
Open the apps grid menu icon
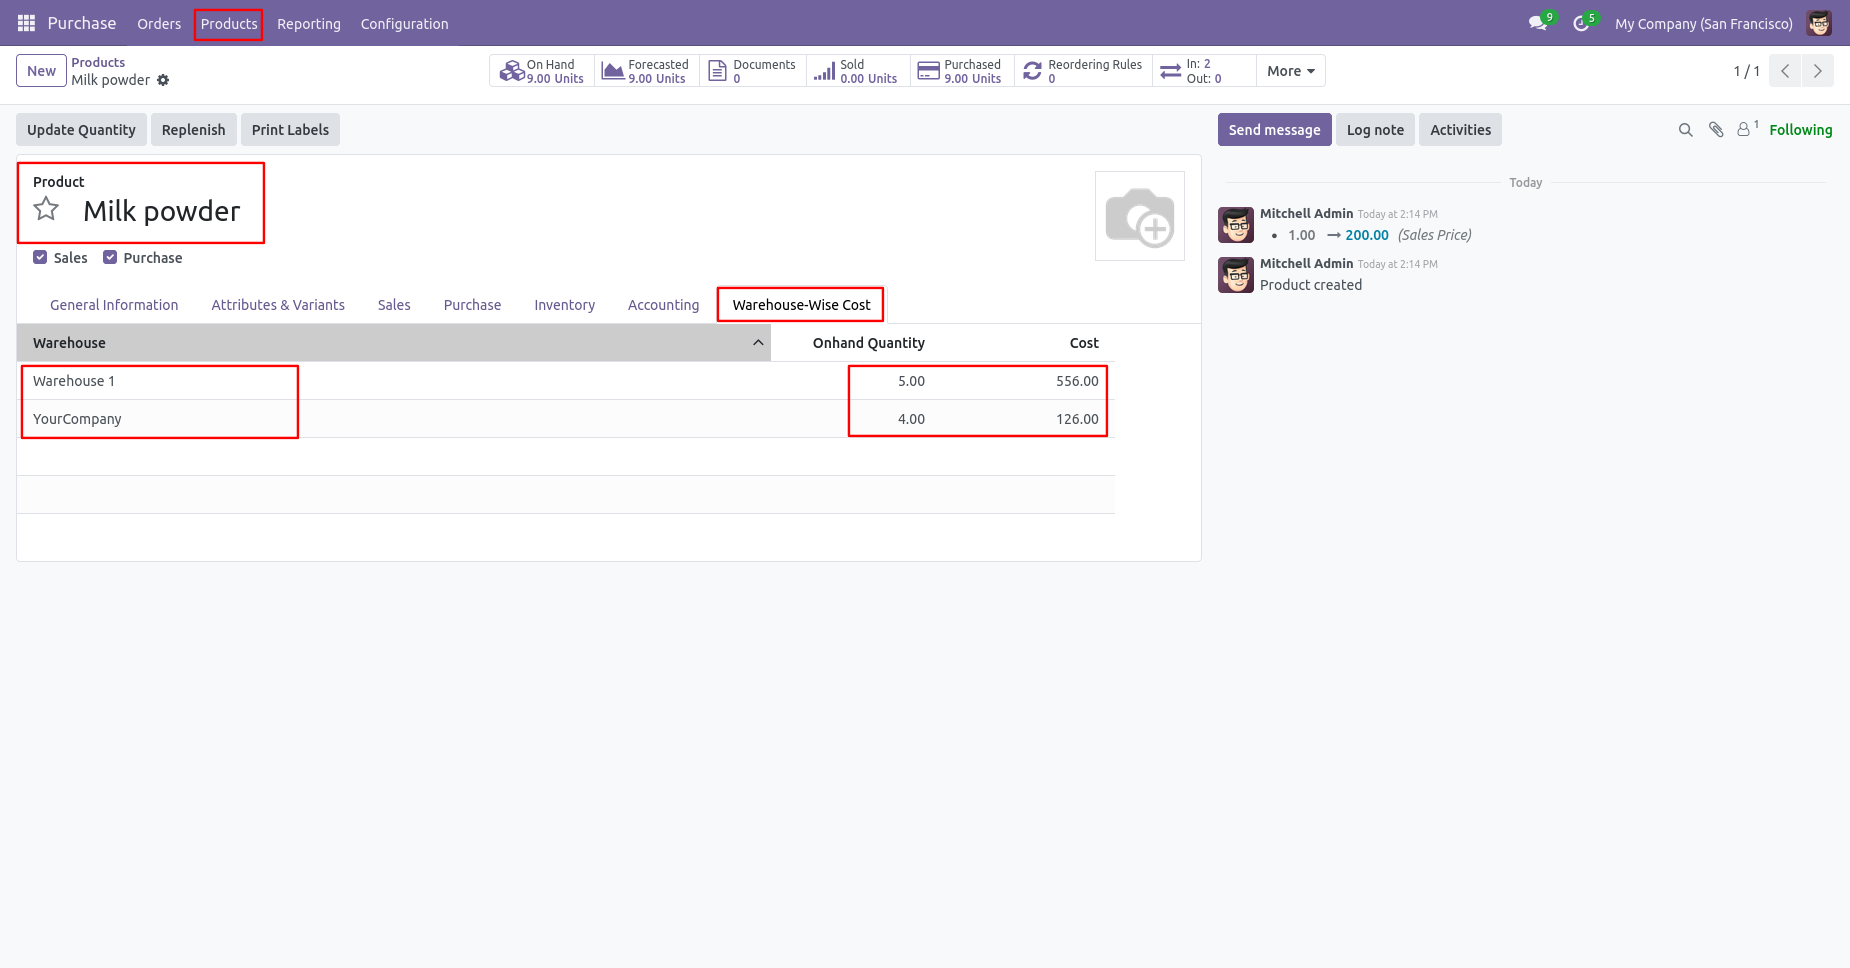(x=26, y=23)
